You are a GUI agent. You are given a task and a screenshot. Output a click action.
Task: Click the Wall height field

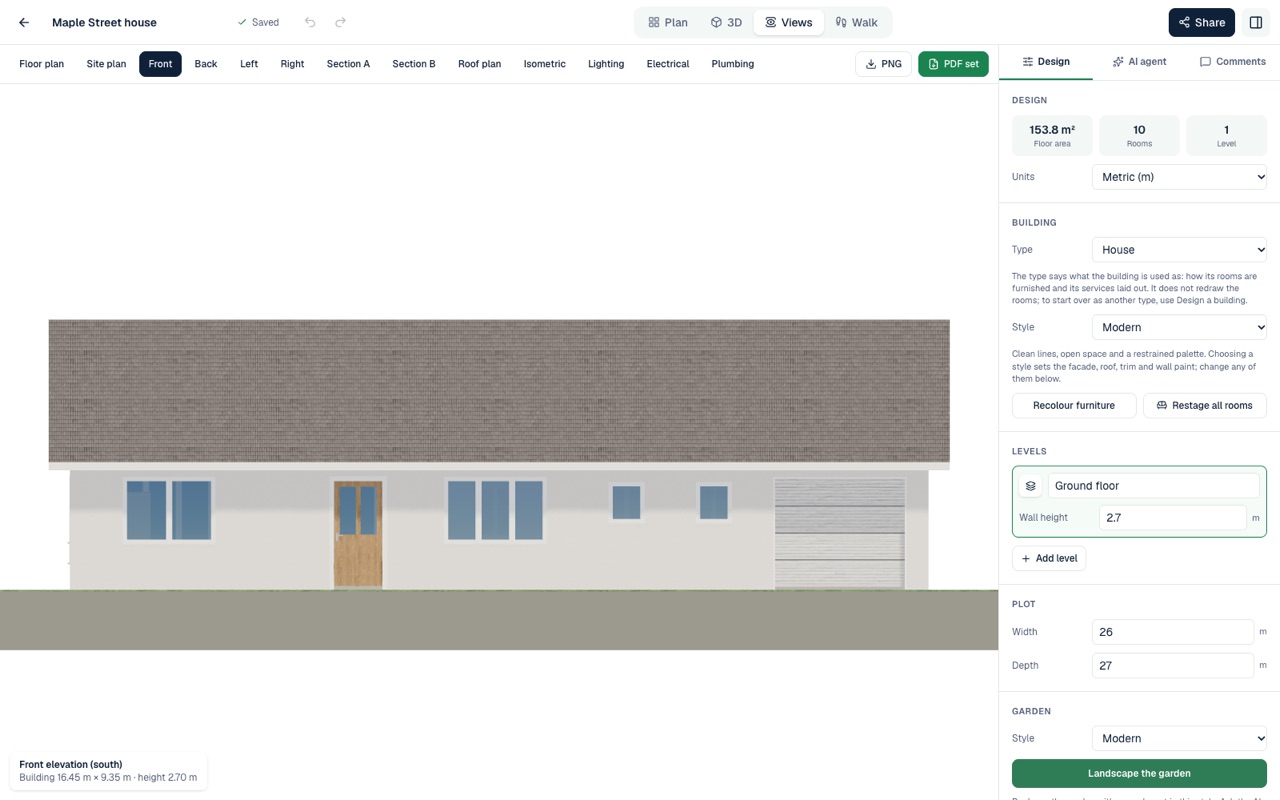[1172, 518]
